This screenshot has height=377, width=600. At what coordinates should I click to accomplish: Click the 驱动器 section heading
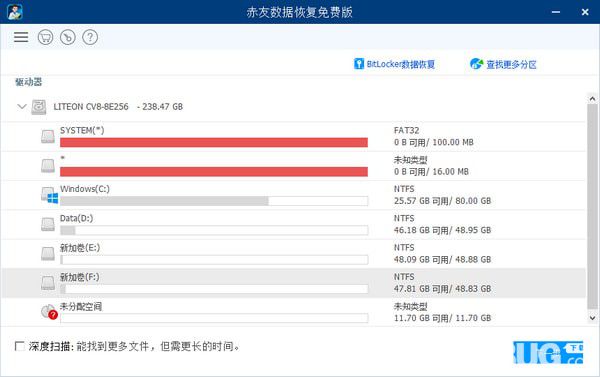click(x=28, y=82)
